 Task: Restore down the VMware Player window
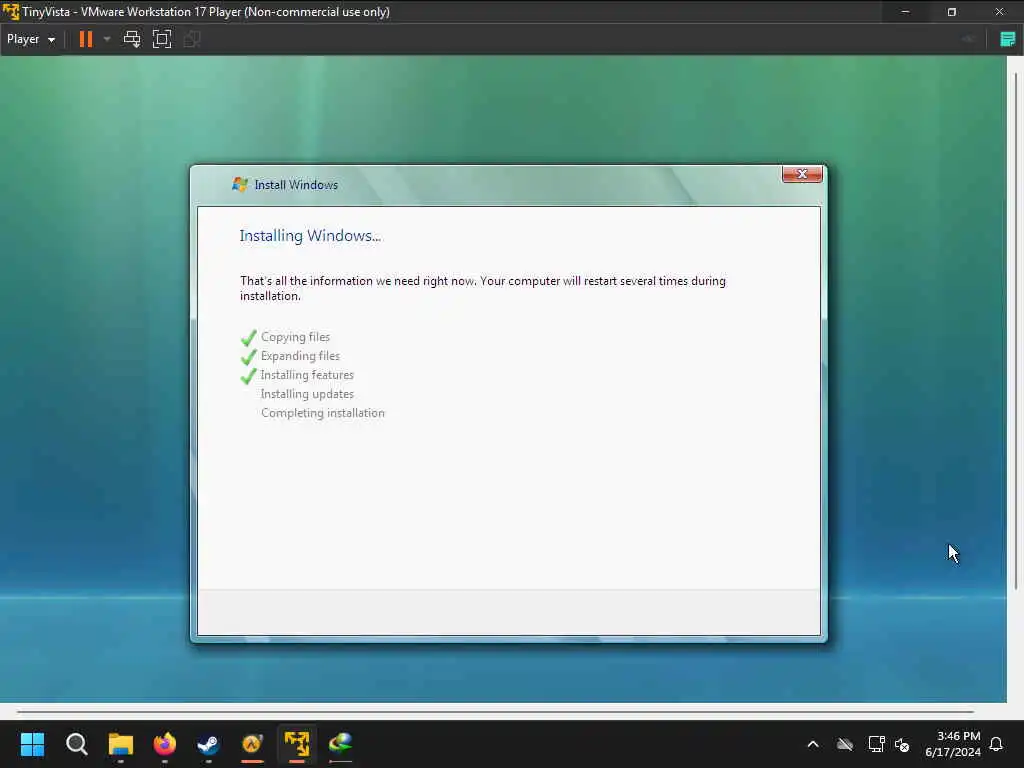[952, 12]
